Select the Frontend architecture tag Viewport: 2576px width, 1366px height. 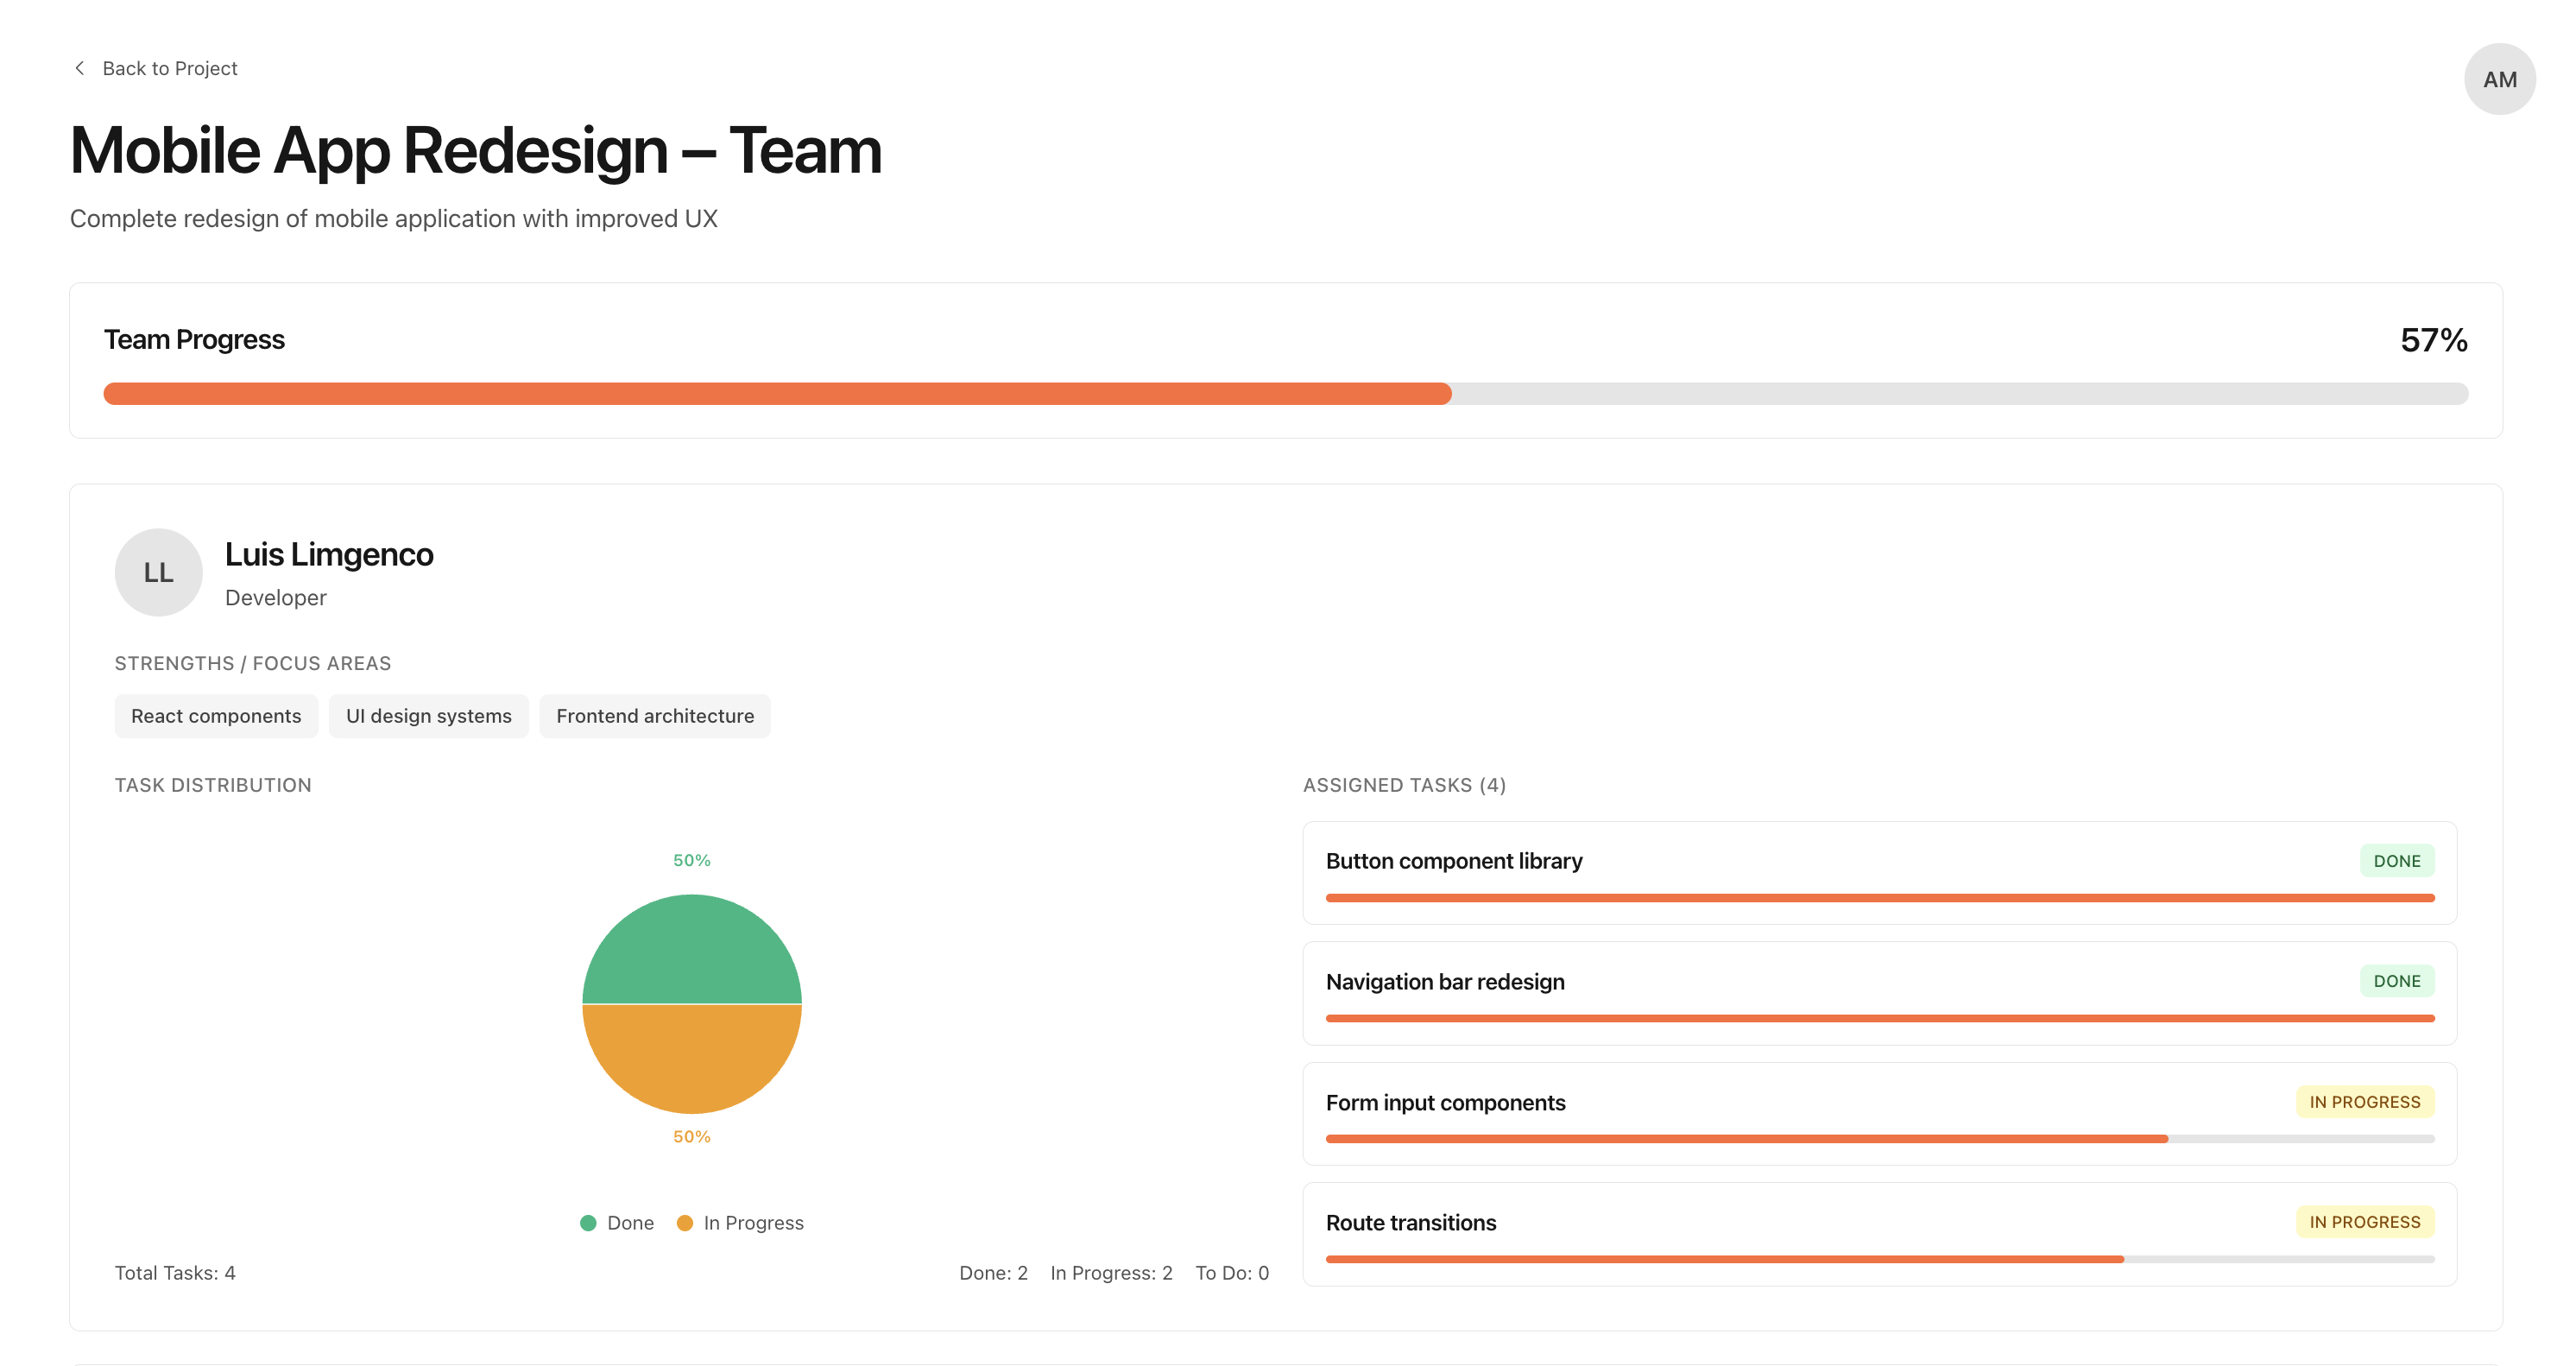click(655, 716)
